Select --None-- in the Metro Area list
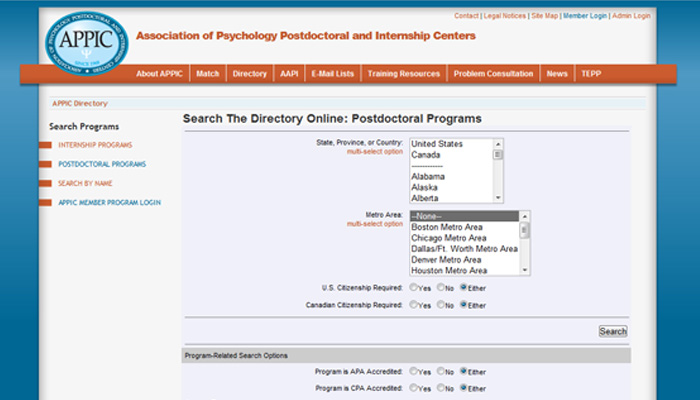Image resolution: width=700 pixels, height=400 pixels. point(465,217)
